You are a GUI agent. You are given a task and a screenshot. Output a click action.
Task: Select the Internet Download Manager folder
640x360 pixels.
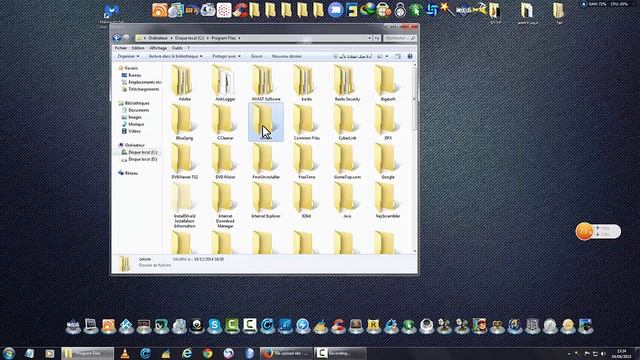click(225, 205)
